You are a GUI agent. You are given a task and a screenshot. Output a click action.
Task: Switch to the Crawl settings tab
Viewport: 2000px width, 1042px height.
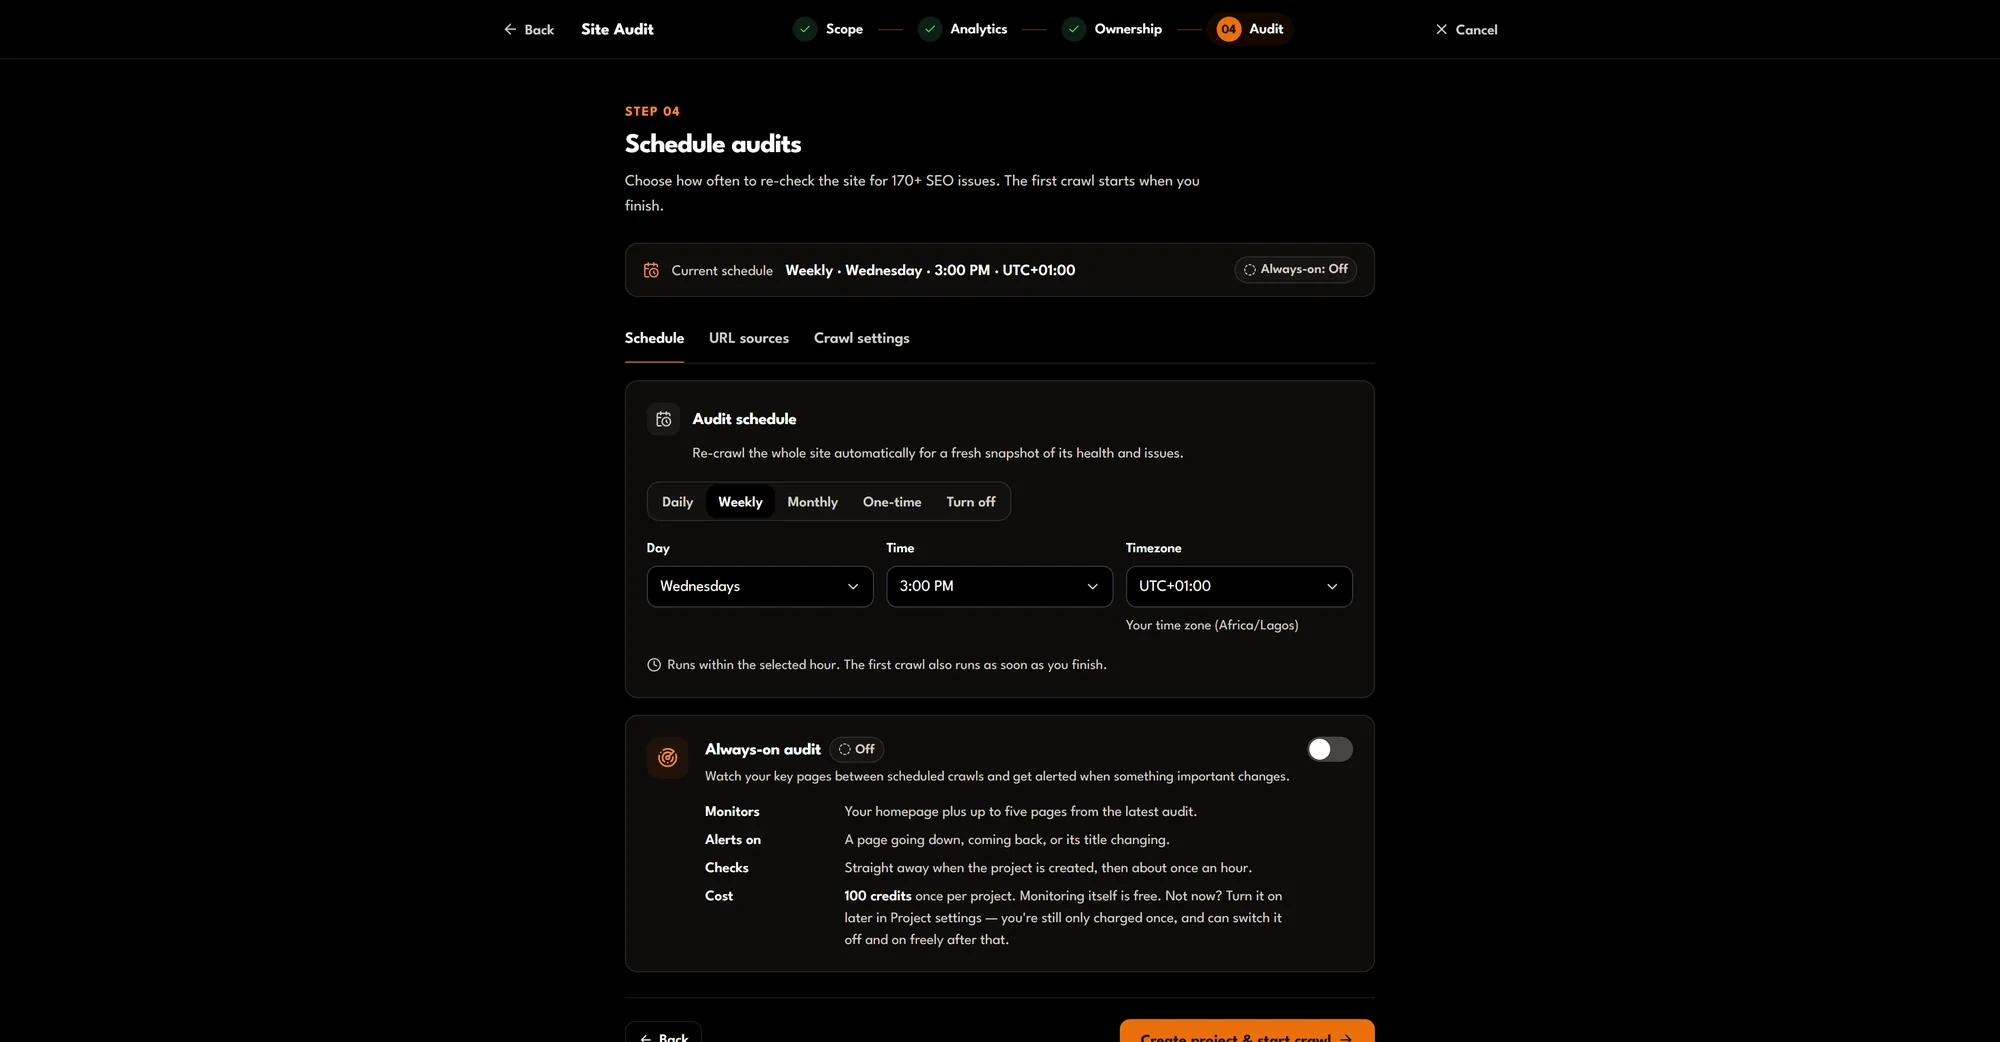click(x=862, y=338)
